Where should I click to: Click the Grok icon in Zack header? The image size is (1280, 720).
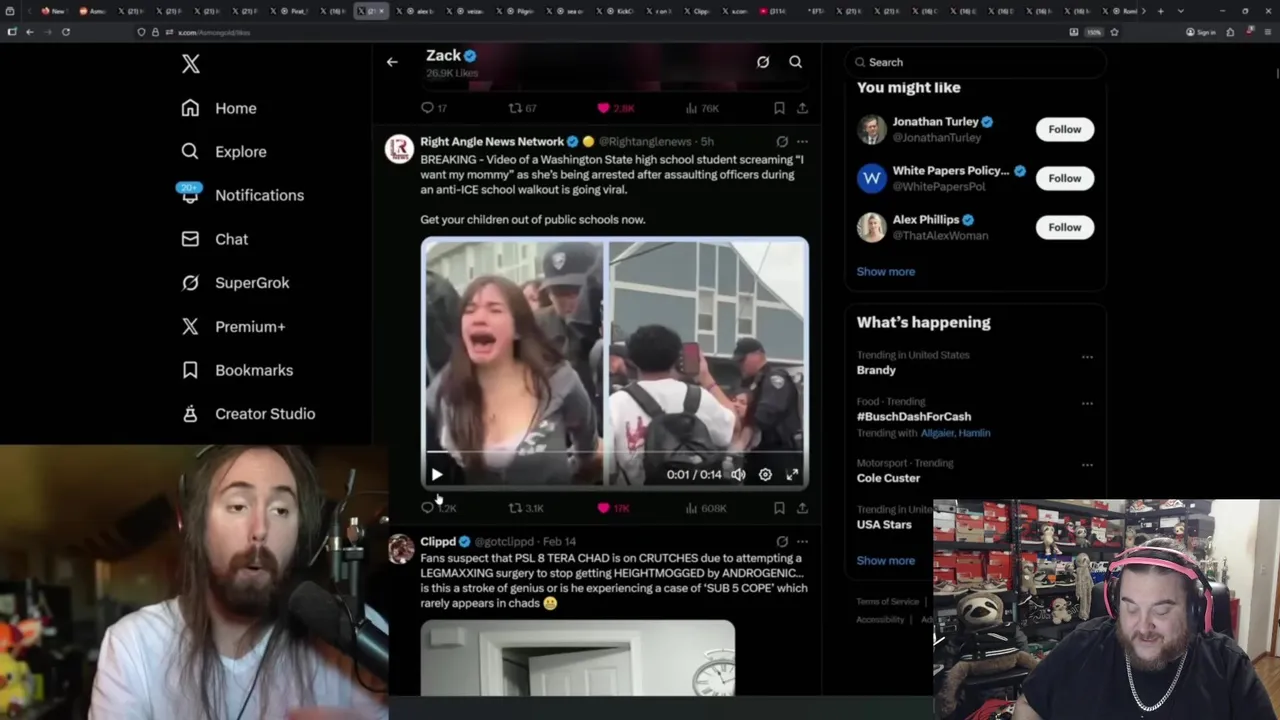point(763,62)
